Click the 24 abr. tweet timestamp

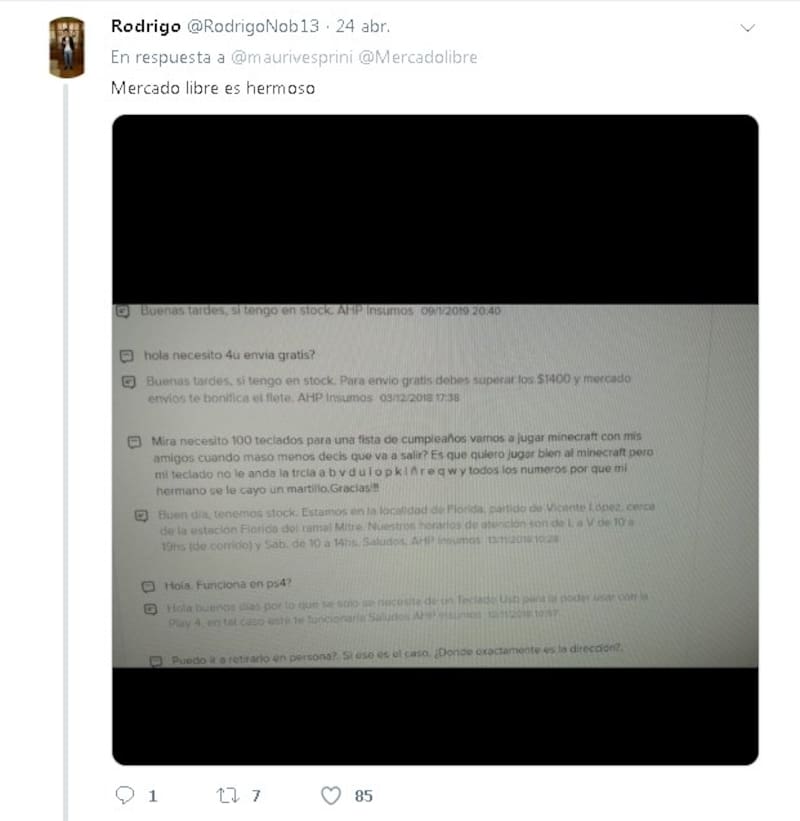[x=363, y=26]
